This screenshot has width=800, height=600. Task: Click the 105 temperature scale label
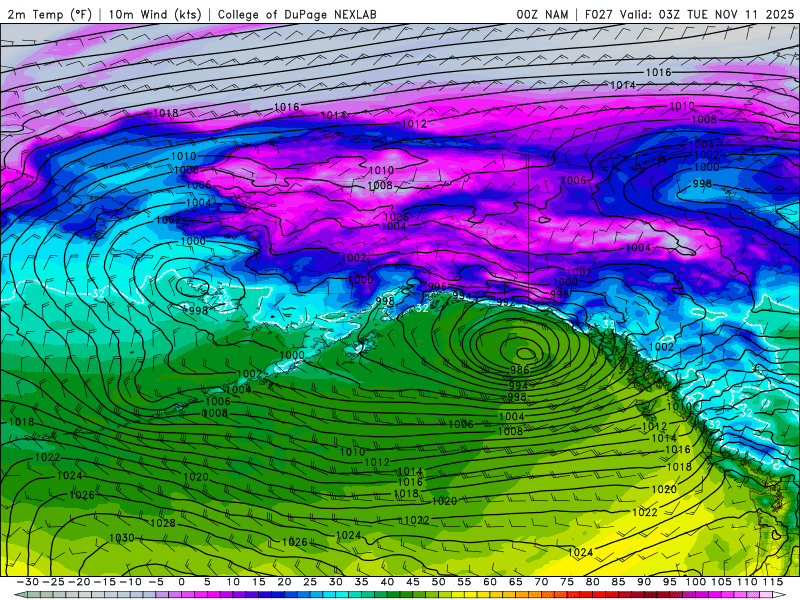721,582
